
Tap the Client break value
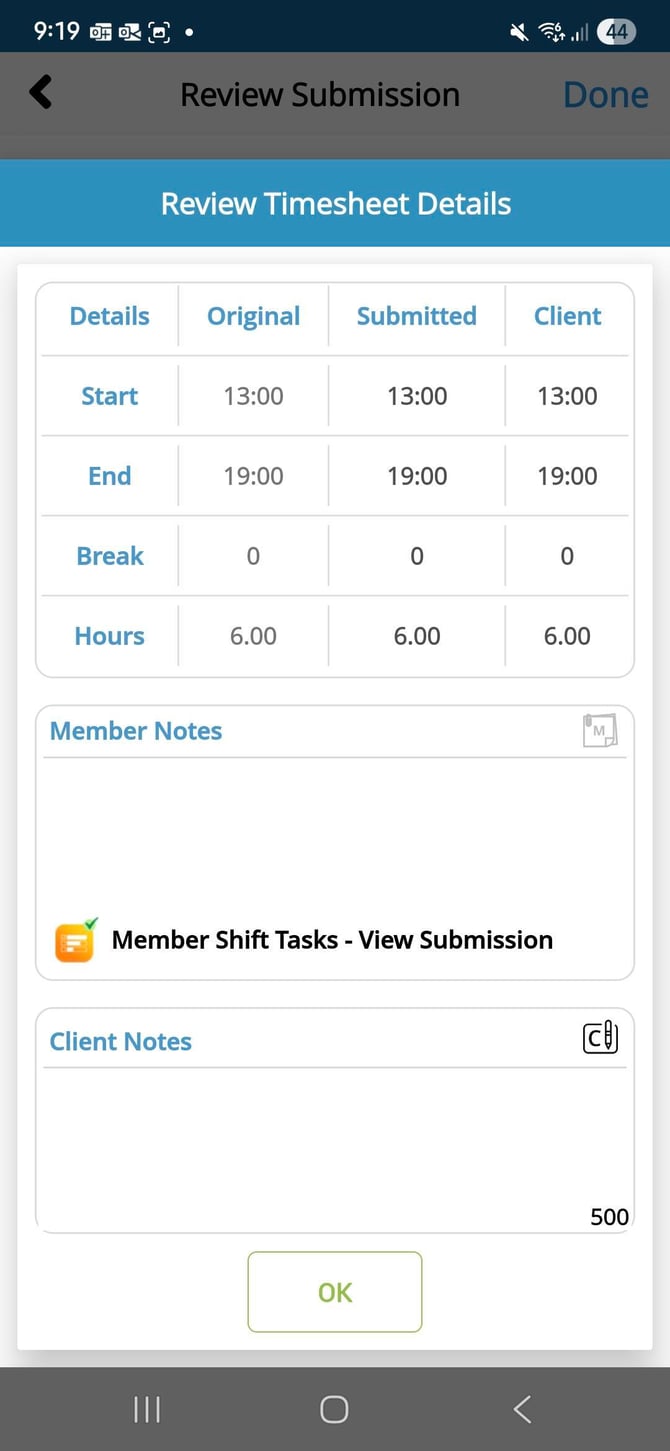point(567,557)
